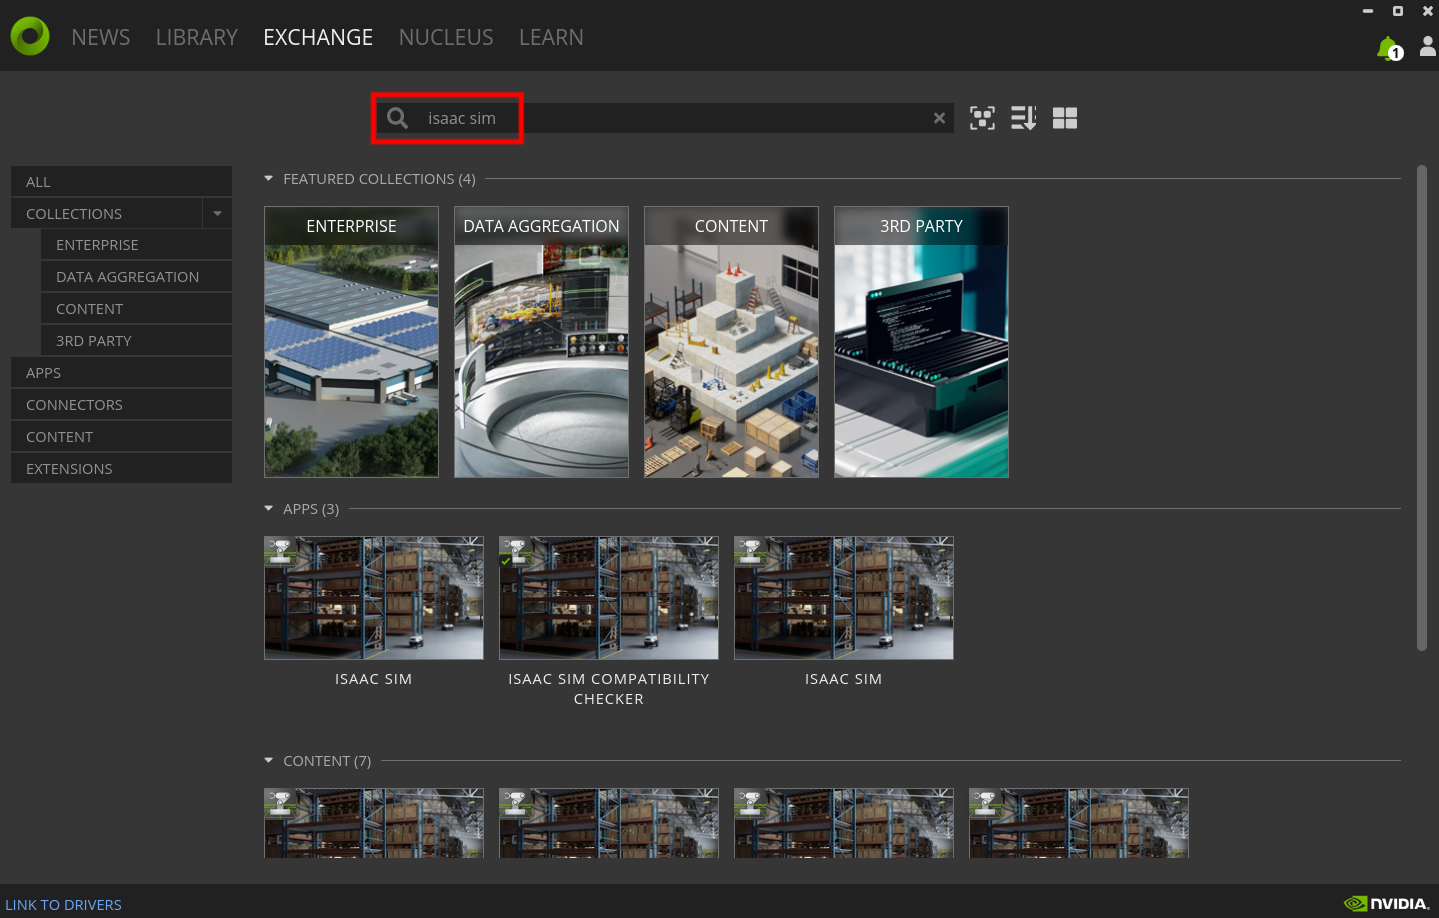This screenshot has width=1439, height=918.
Task: Open Isaac Sim Compatibility Checker thumbnail
Action: [609, 598]
